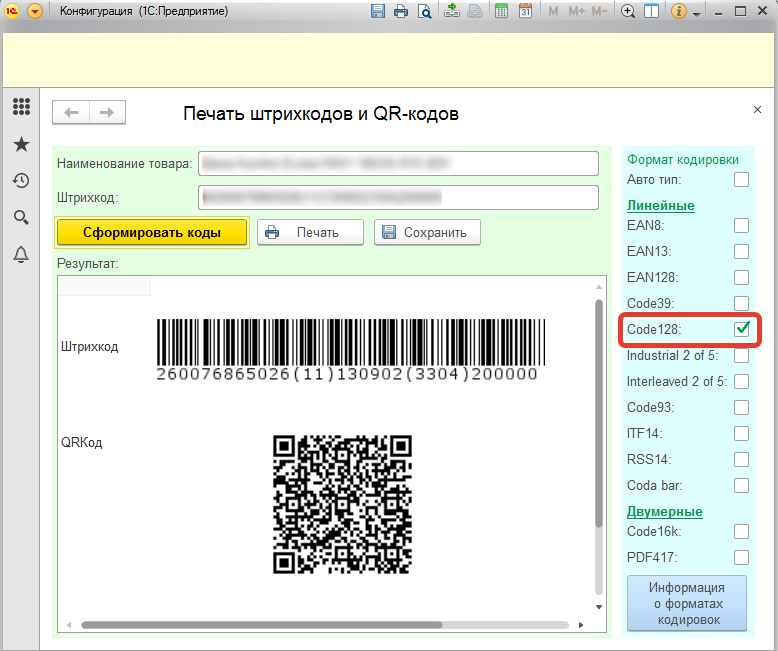Open Print Preview magnifier icon
778x651 pixels.
(425, 11)
